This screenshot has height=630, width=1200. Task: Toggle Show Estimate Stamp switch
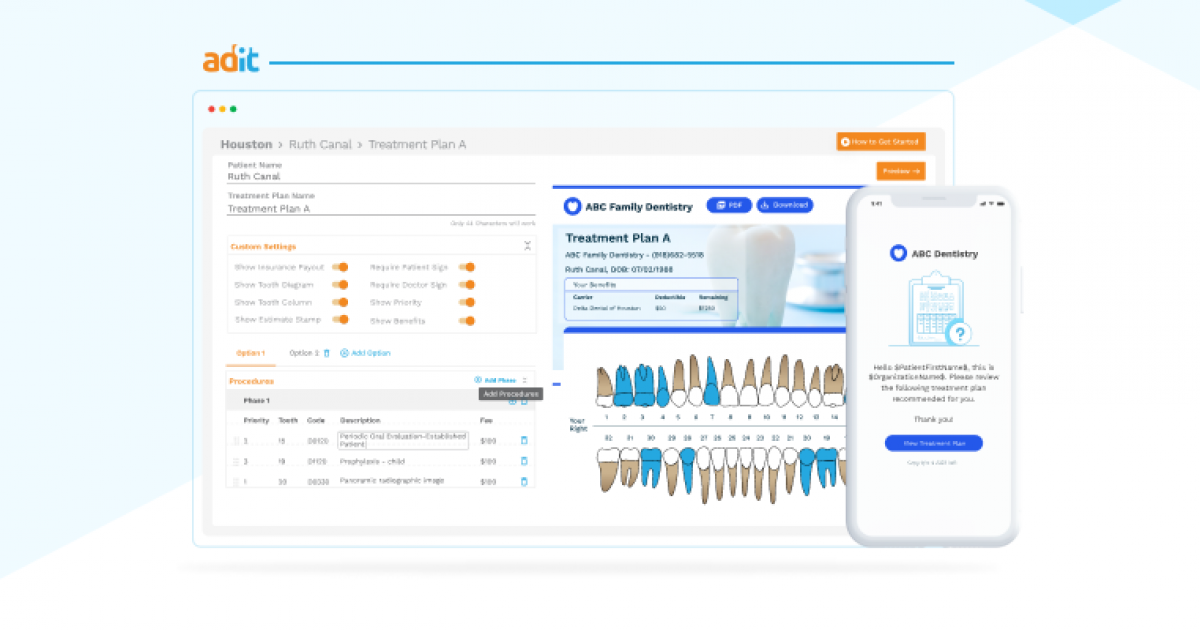point(341,320)
